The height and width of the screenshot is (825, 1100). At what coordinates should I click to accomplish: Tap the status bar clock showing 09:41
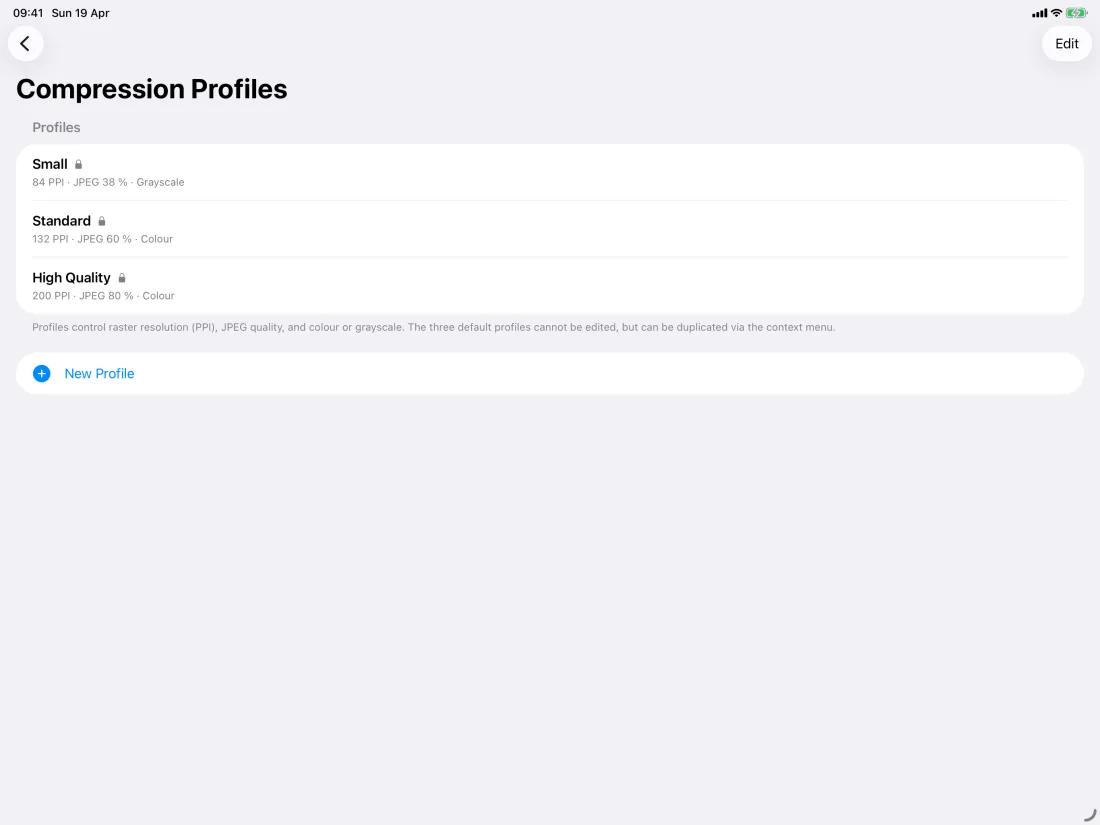pyautogui.click(x=28, y=13)
